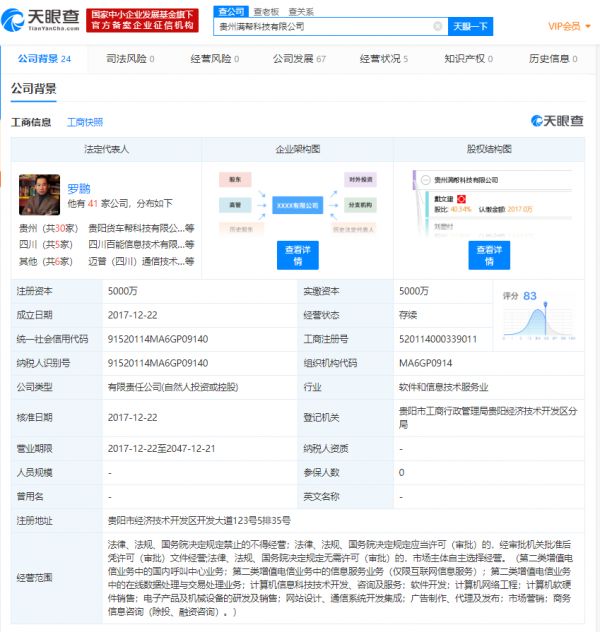
Task: Click the legal representative 罗鹏 photo
Action: (39, 195)
